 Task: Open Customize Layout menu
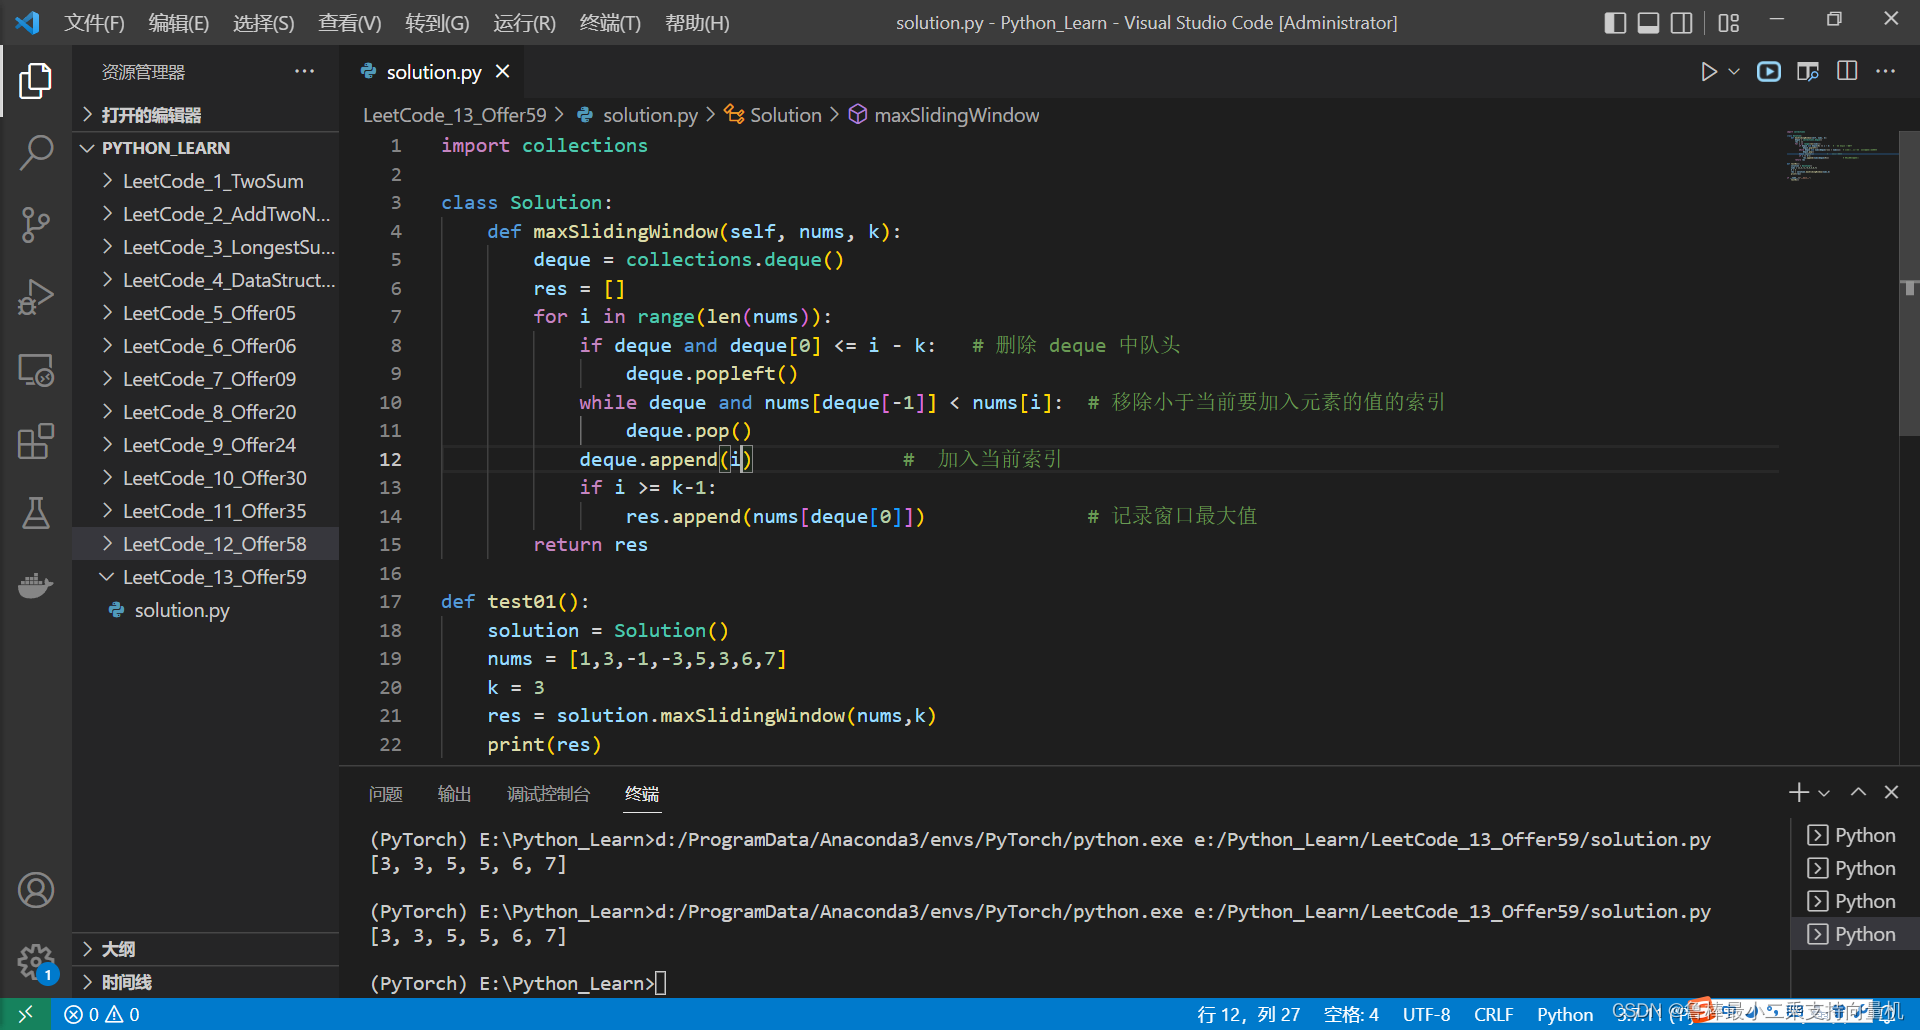[1729, 22]
